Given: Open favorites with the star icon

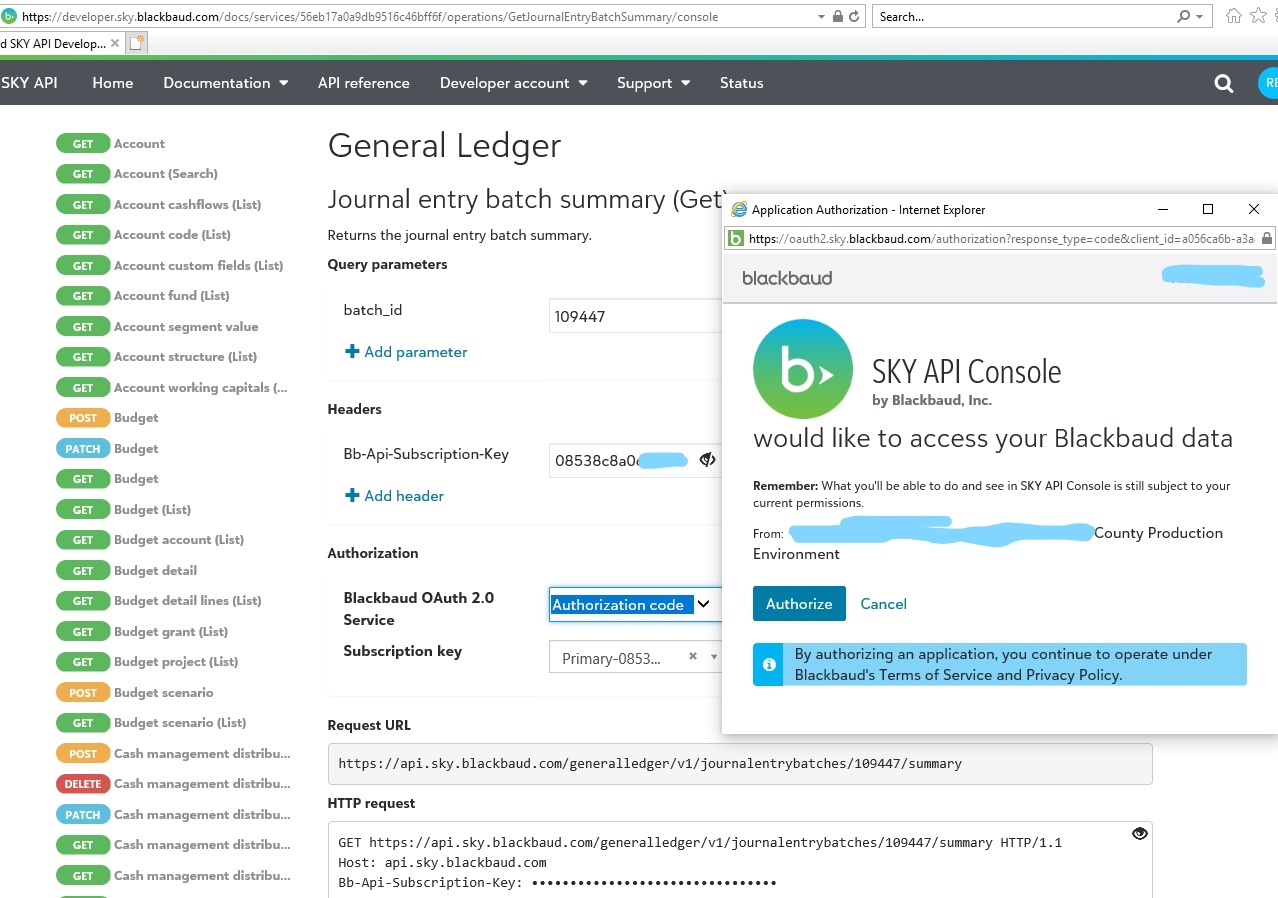Looking at the screenshot, I should click(x=1256, y=16).
